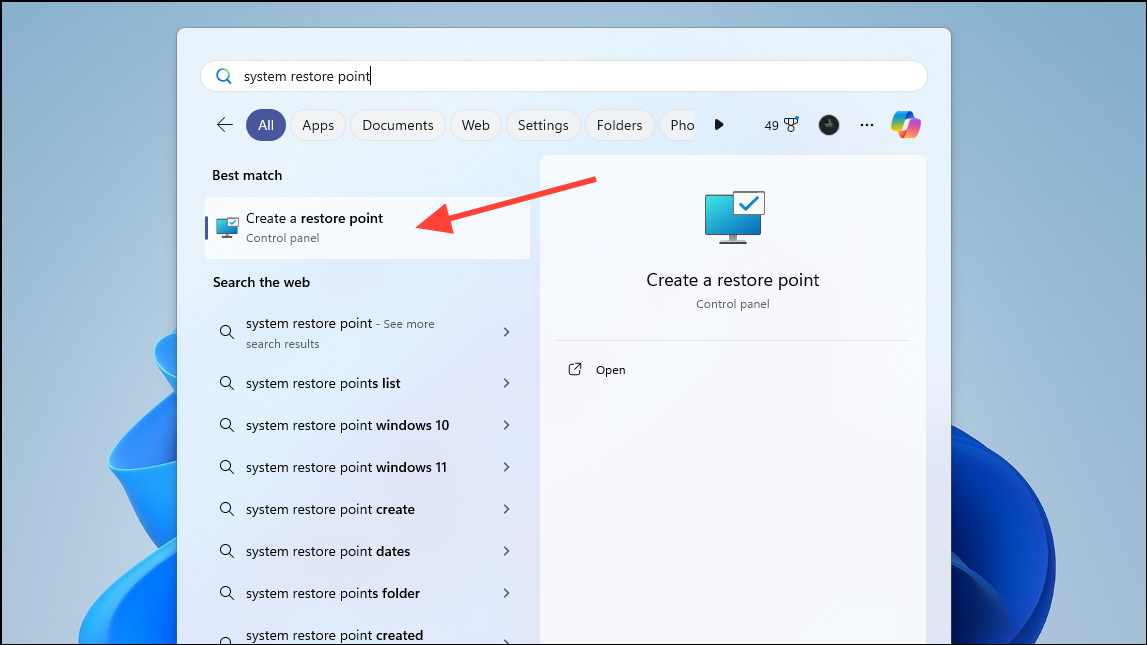Switch to the Settings filter tab
The width and height of the screenshot is (1147, 645).
point(543,125)
